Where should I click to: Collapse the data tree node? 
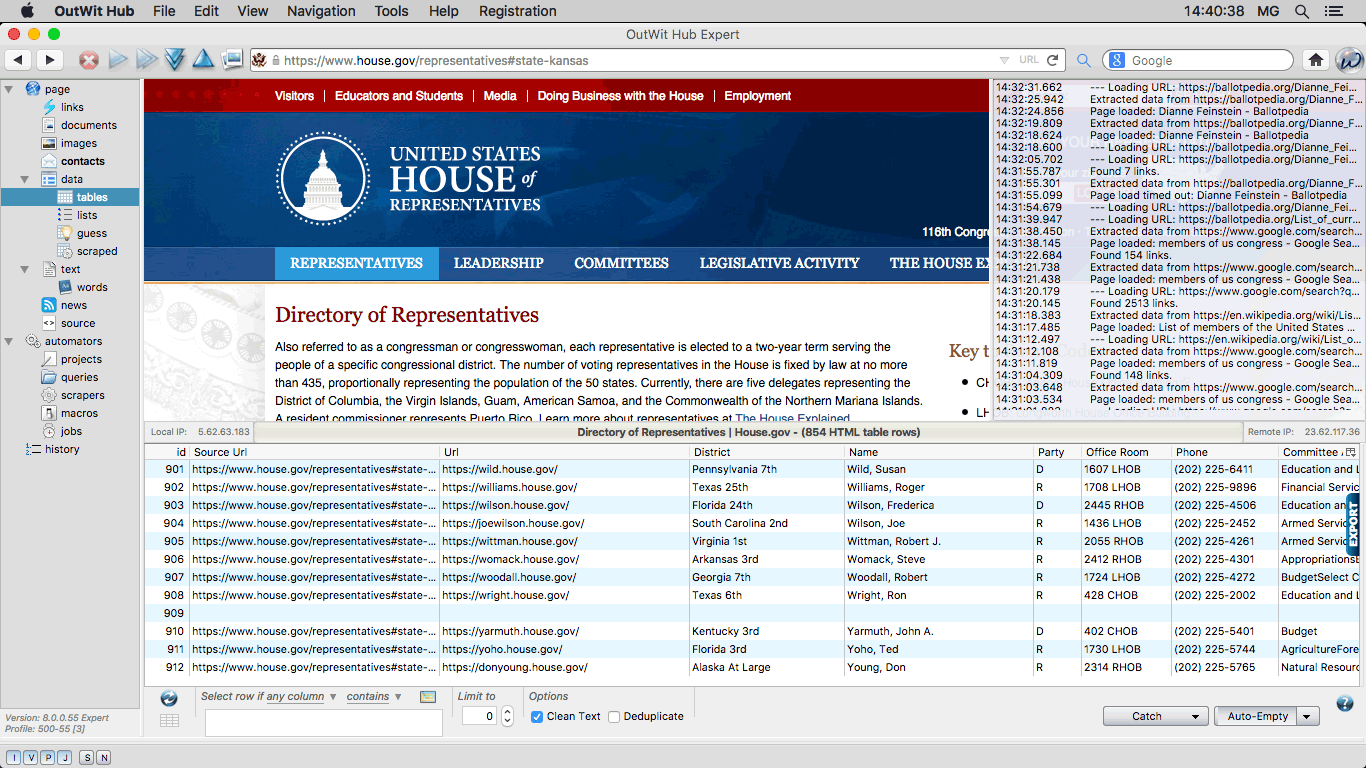pyautogui.click(x=25, y=179)
